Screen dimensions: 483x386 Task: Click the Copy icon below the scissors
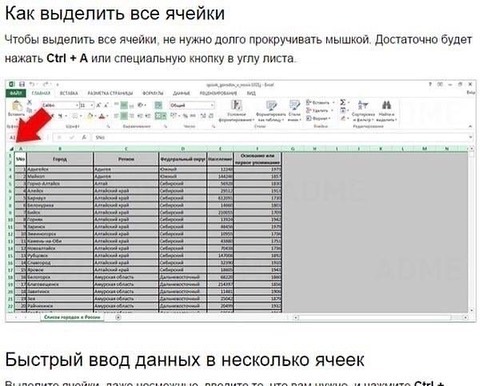(29, 109)
